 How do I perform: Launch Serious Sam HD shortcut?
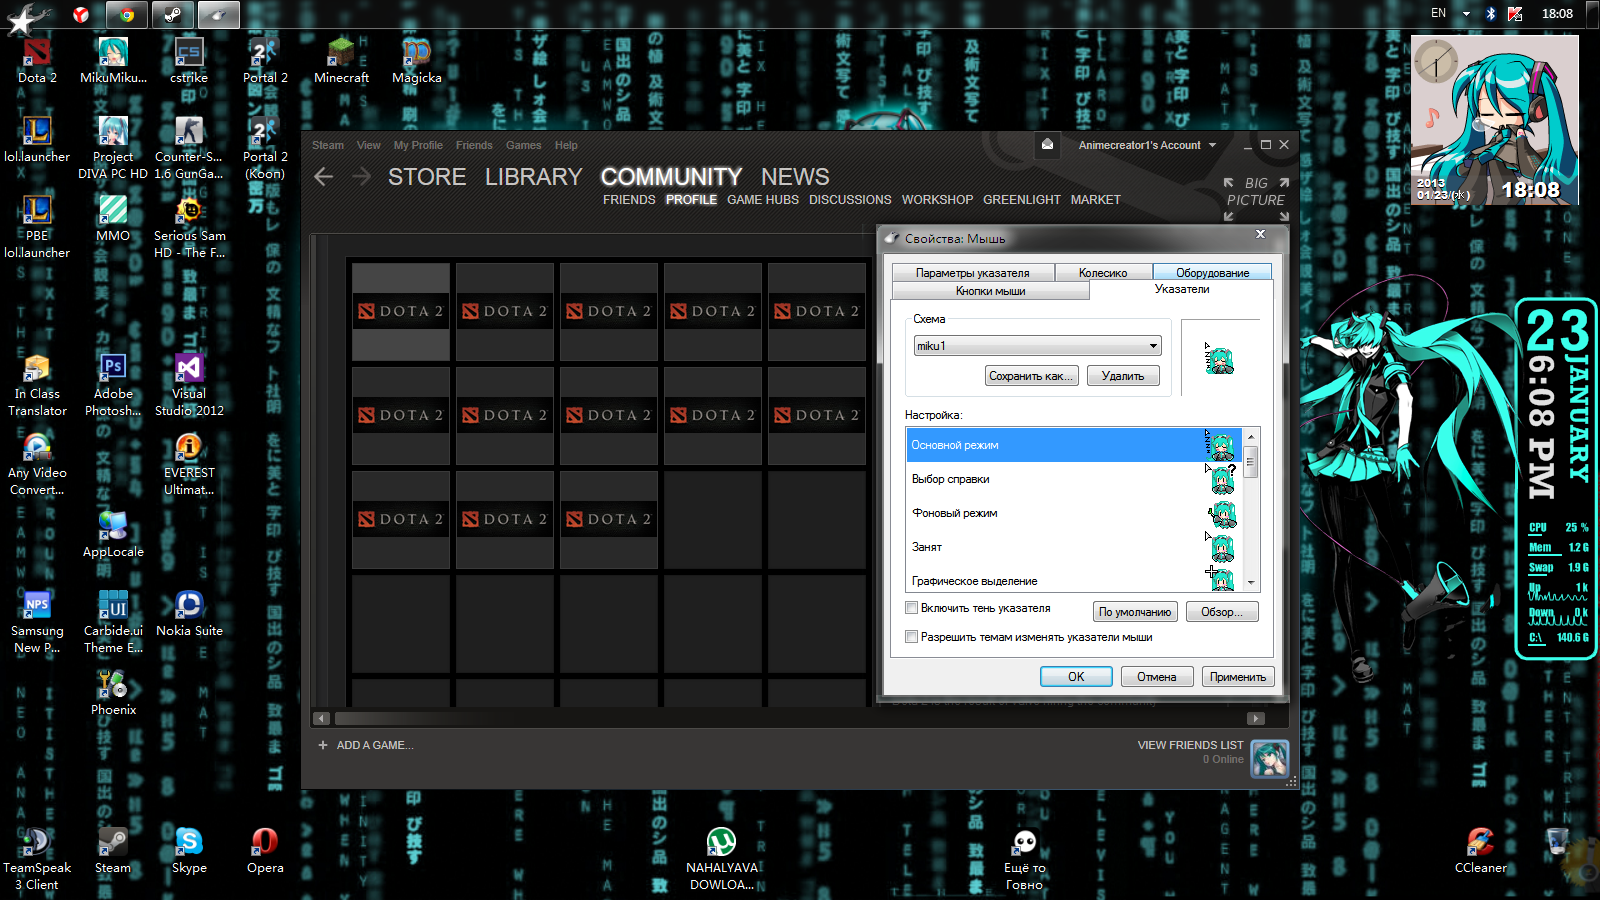click(x=189, y=226)
